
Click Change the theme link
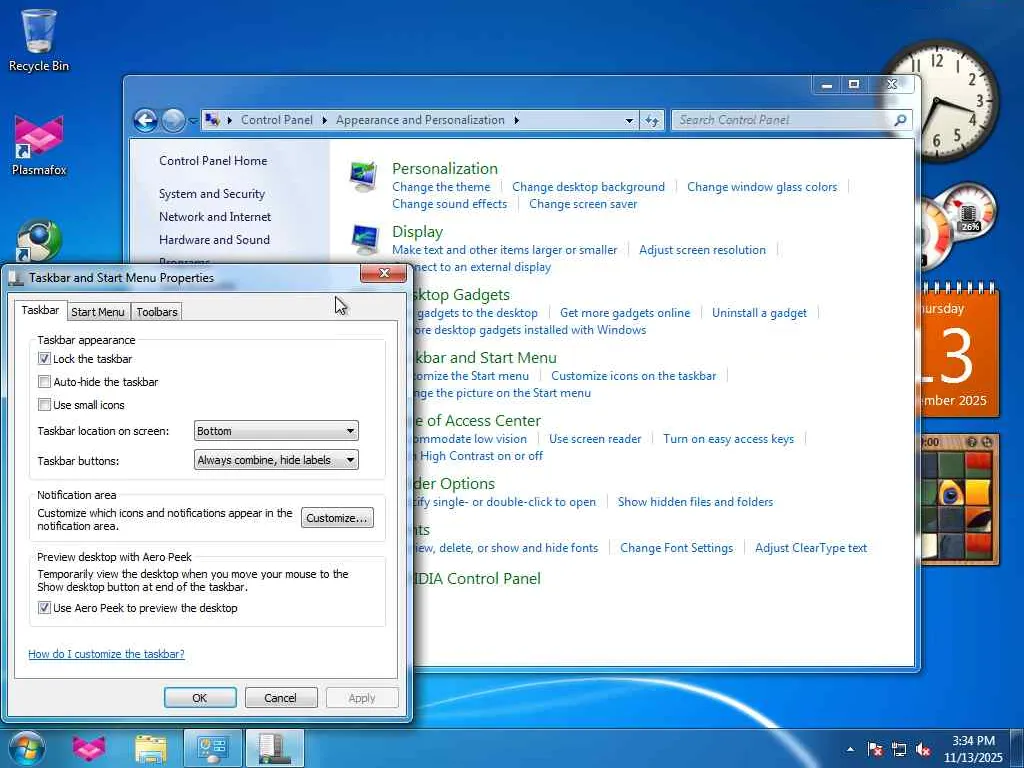[441, 187]
